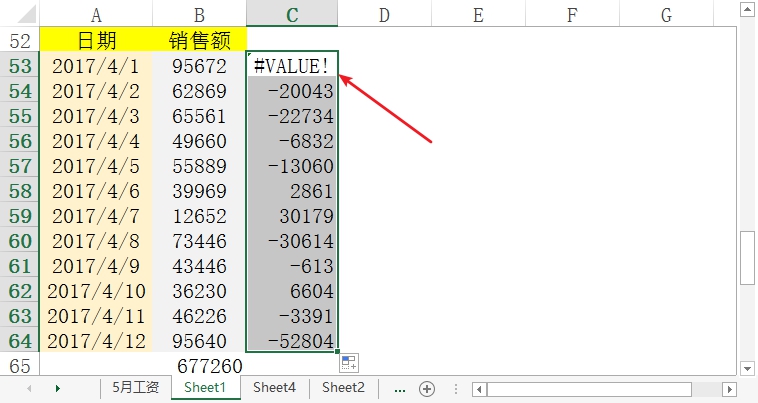Click the #VALUE! error cell
The height and width of the screenshot is (403, 758).
292,65
